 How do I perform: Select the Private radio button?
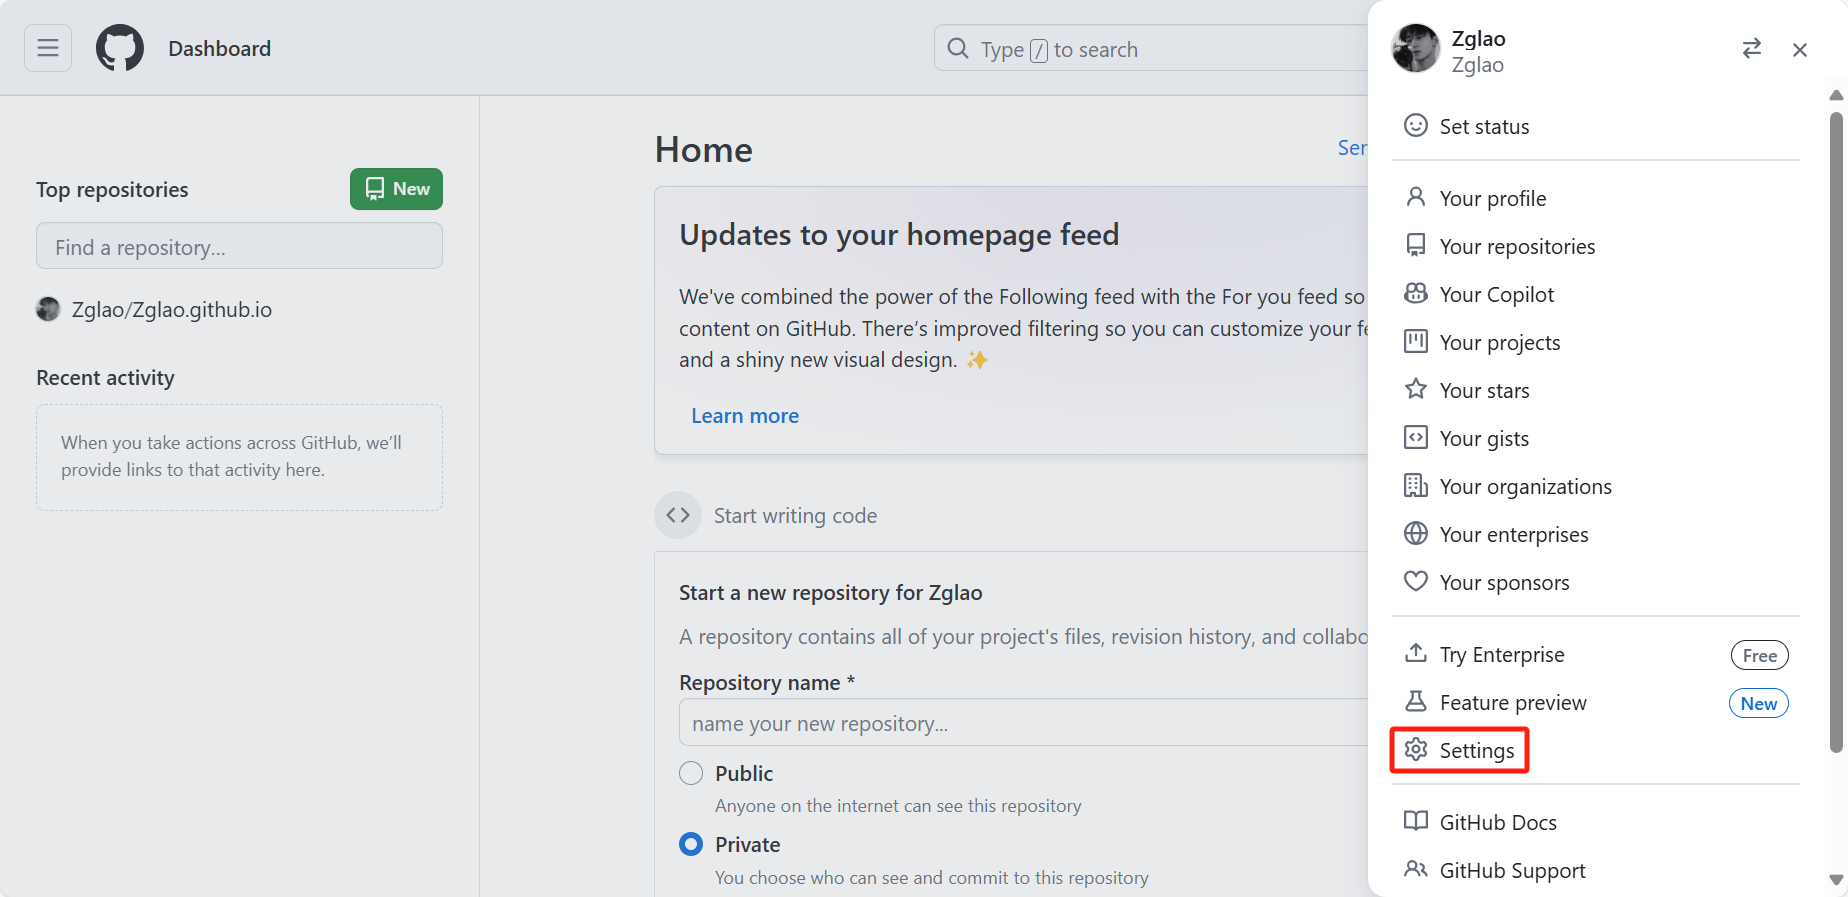coord(691,844)
